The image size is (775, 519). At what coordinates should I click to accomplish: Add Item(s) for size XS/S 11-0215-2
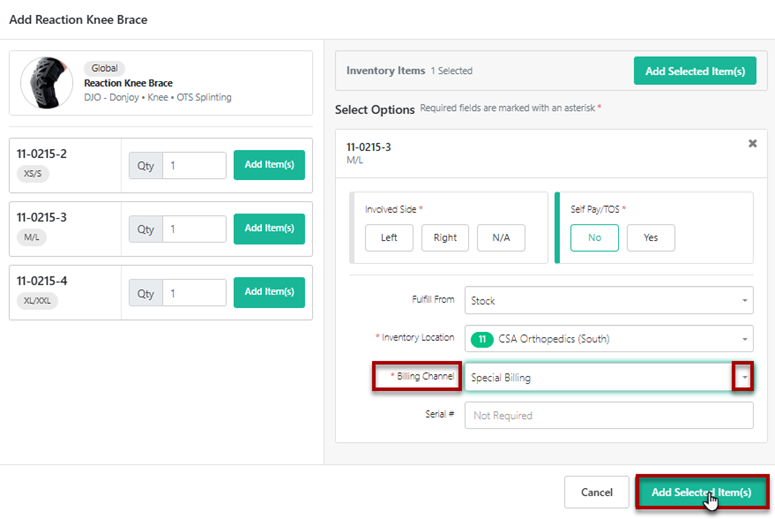tap(269, 165)
